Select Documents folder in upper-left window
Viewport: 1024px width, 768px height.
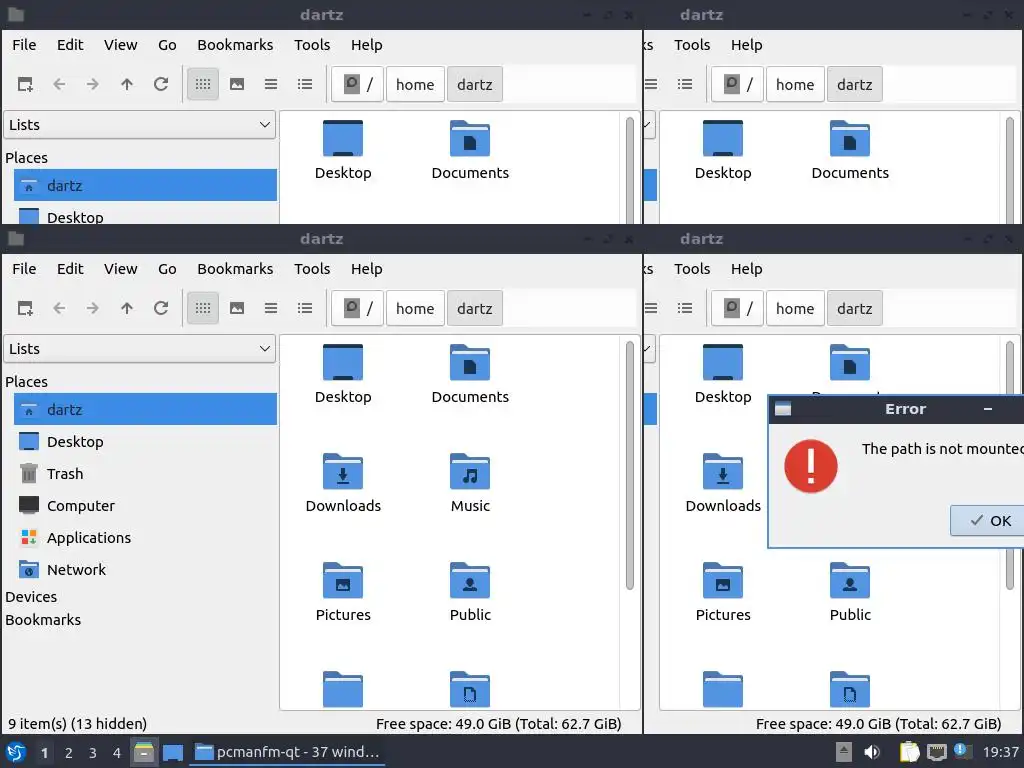(470, 150)
